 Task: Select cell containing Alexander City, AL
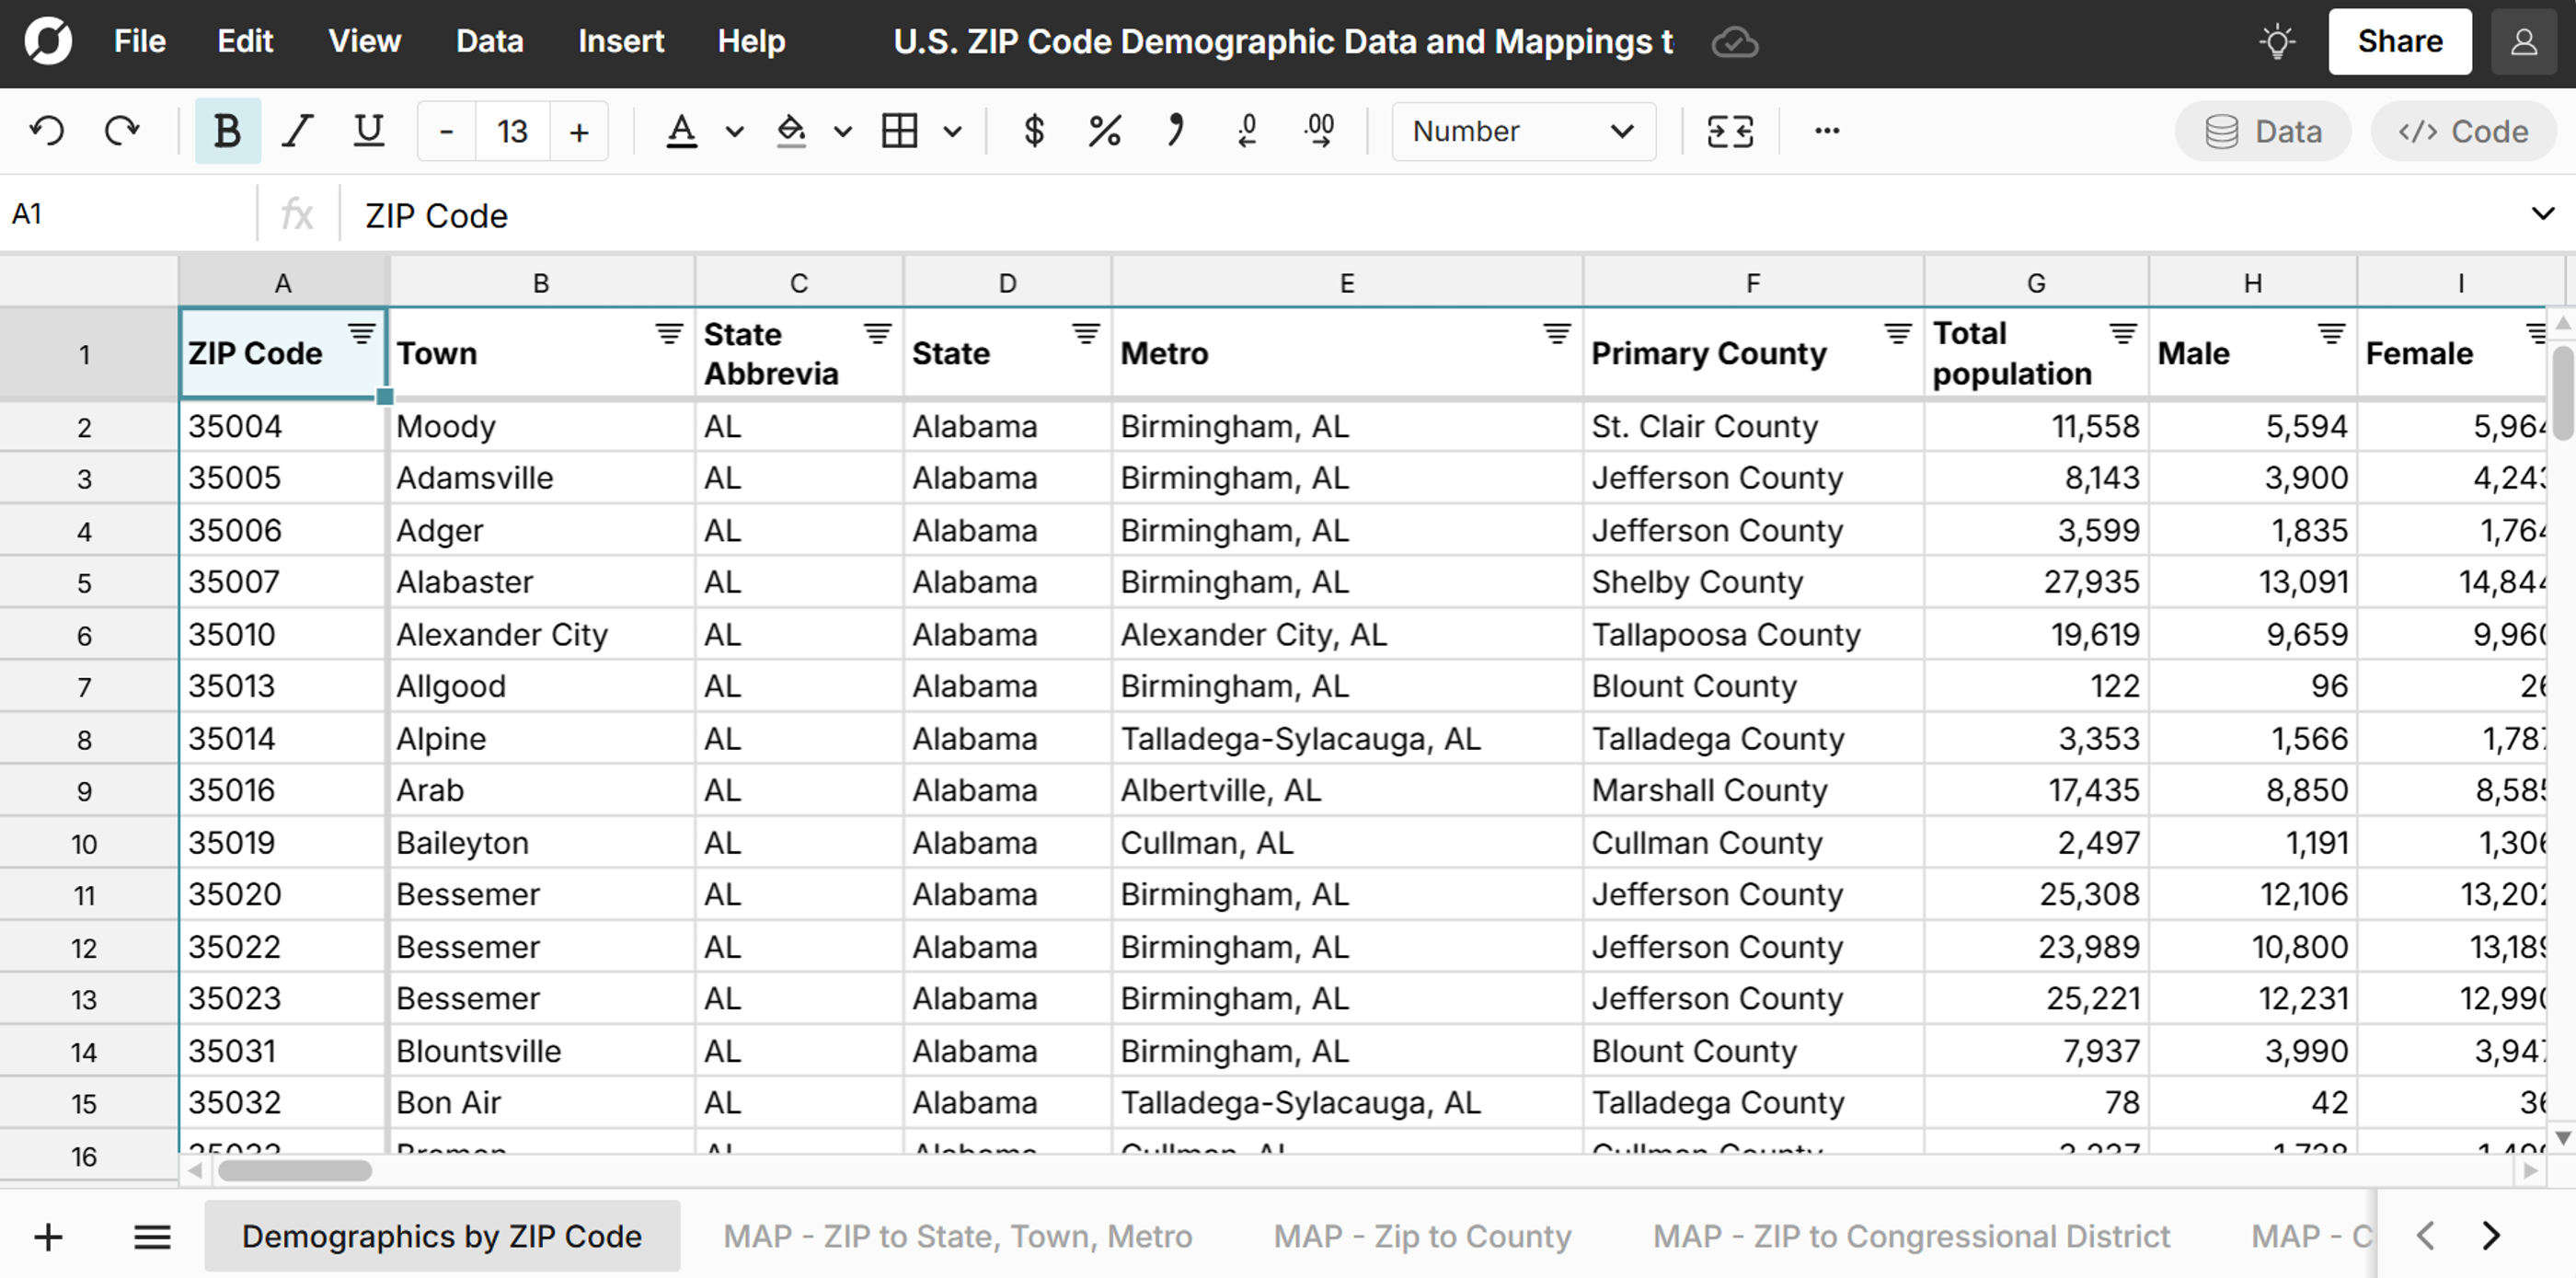pyautogui.click(x=1346, y=635)
